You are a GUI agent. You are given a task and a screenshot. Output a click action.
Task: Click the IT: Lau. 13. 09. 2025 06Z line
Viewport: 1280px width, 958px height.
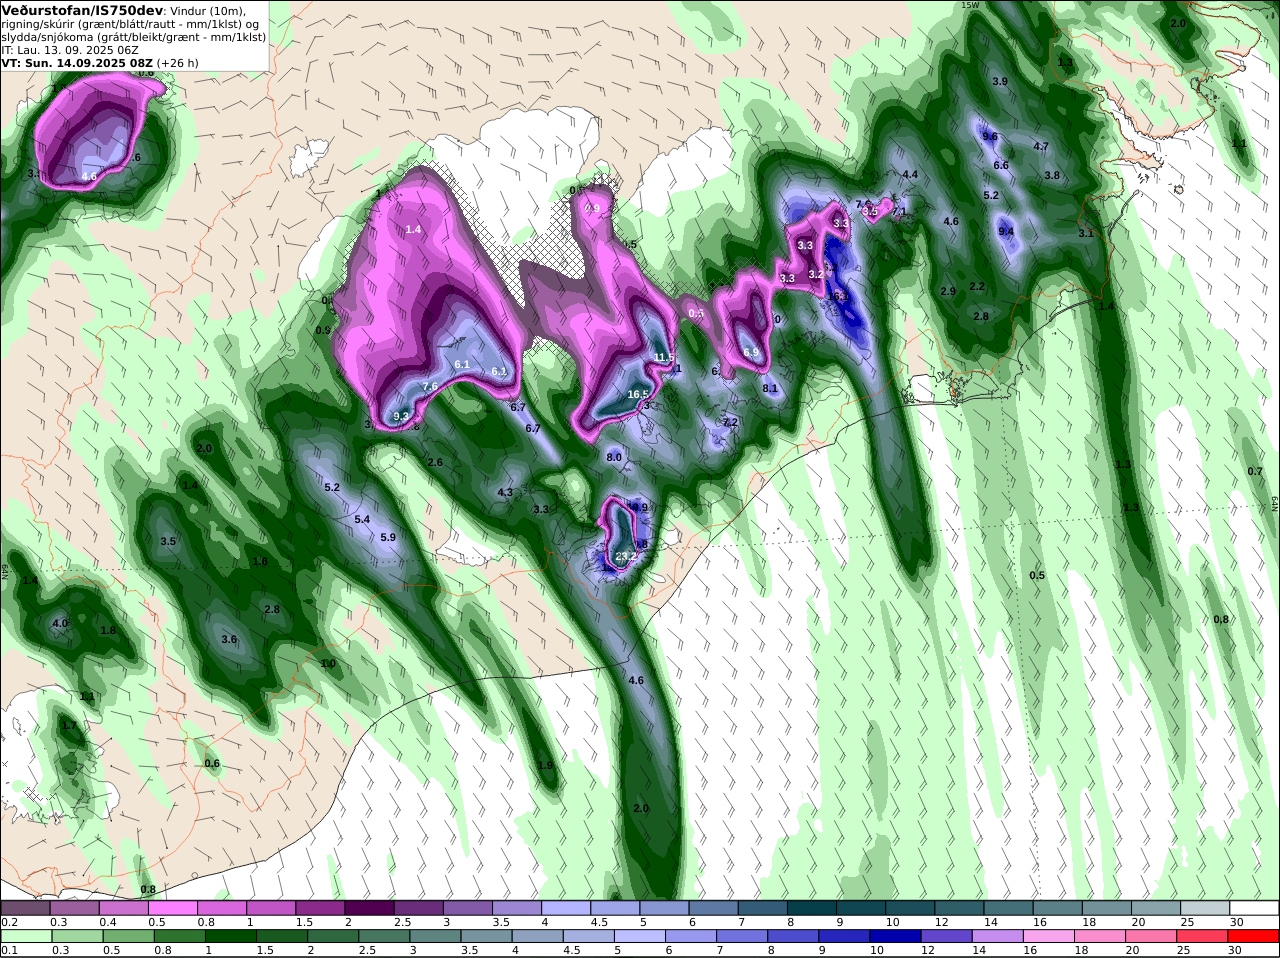[x=70, y=49]
